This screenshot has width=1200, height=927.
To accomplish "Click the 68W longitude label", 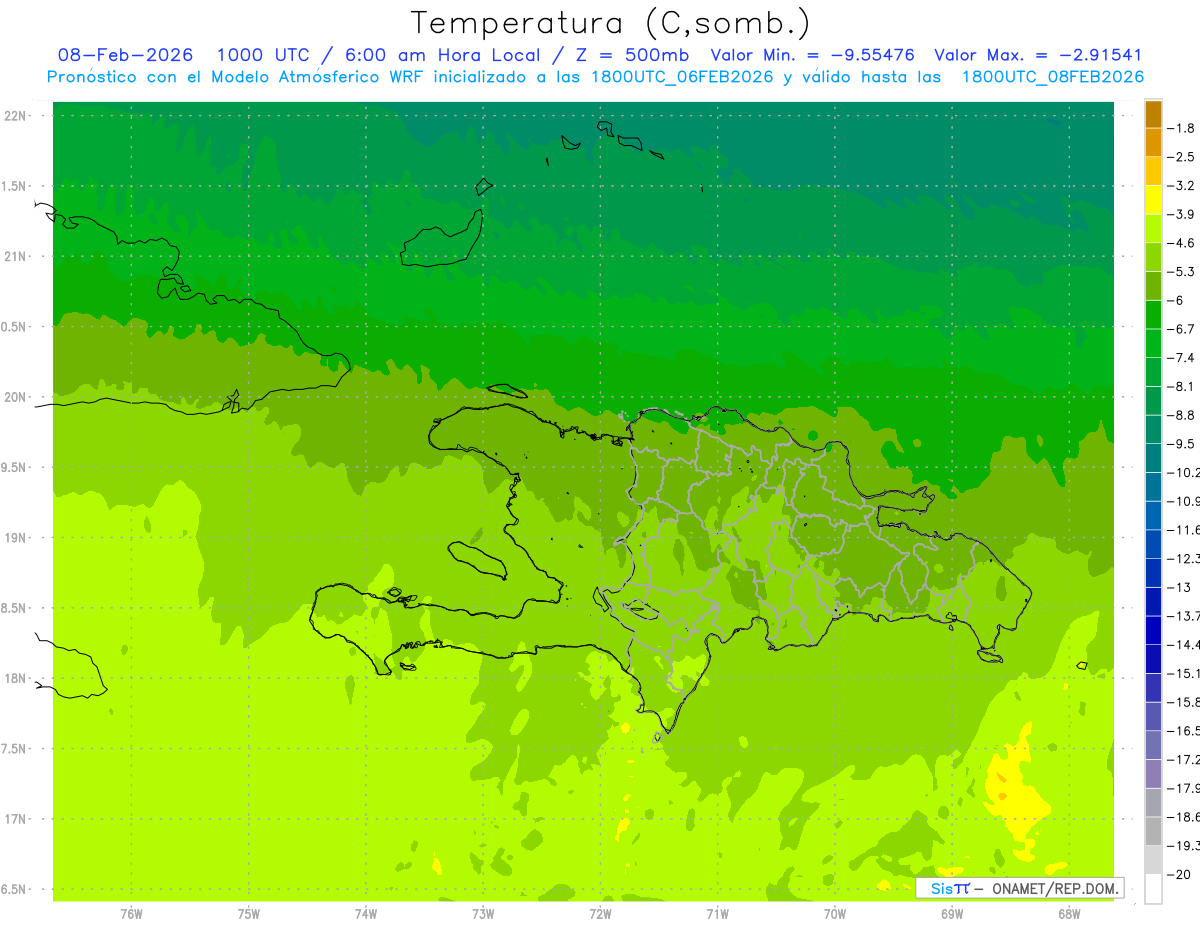I will coord(1068,913).
